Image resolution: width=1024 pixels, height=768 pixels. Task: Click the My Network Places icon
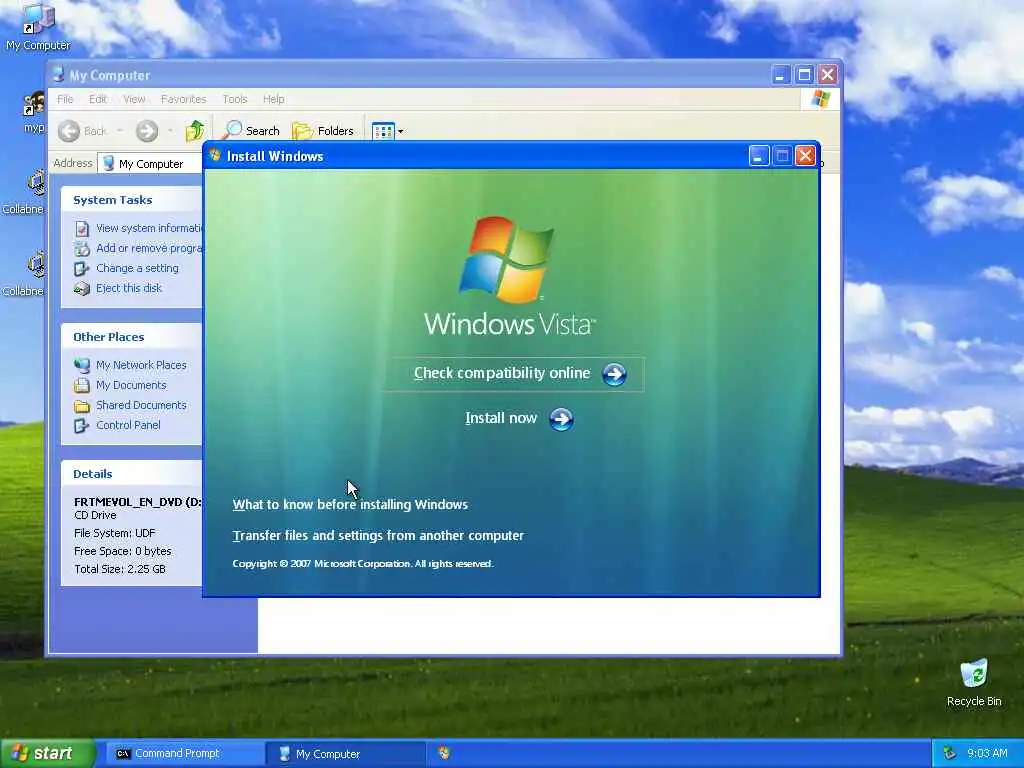point(82,365)
